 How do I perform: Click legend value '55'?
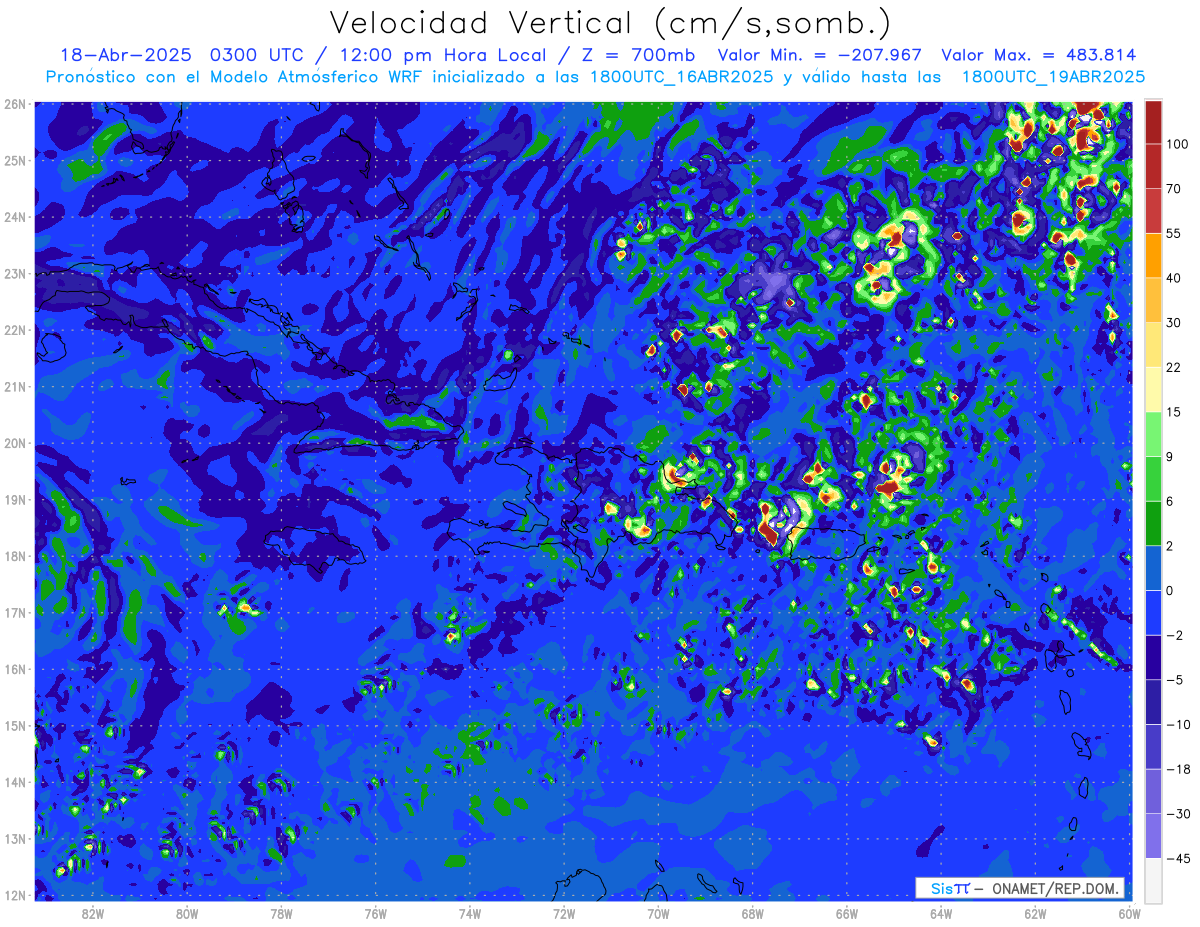tap(1174, 233)
